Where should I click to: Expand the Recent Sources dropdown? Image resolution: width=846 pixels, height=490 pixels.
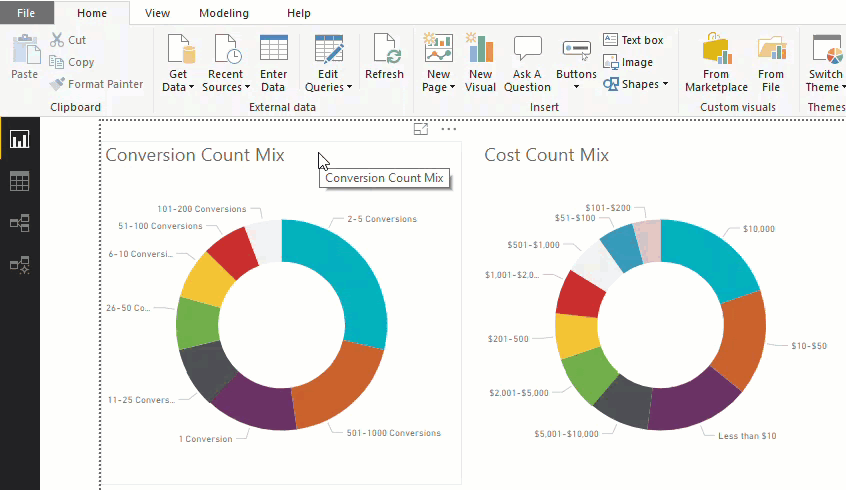pyautogui.click(x=225, y=81)
